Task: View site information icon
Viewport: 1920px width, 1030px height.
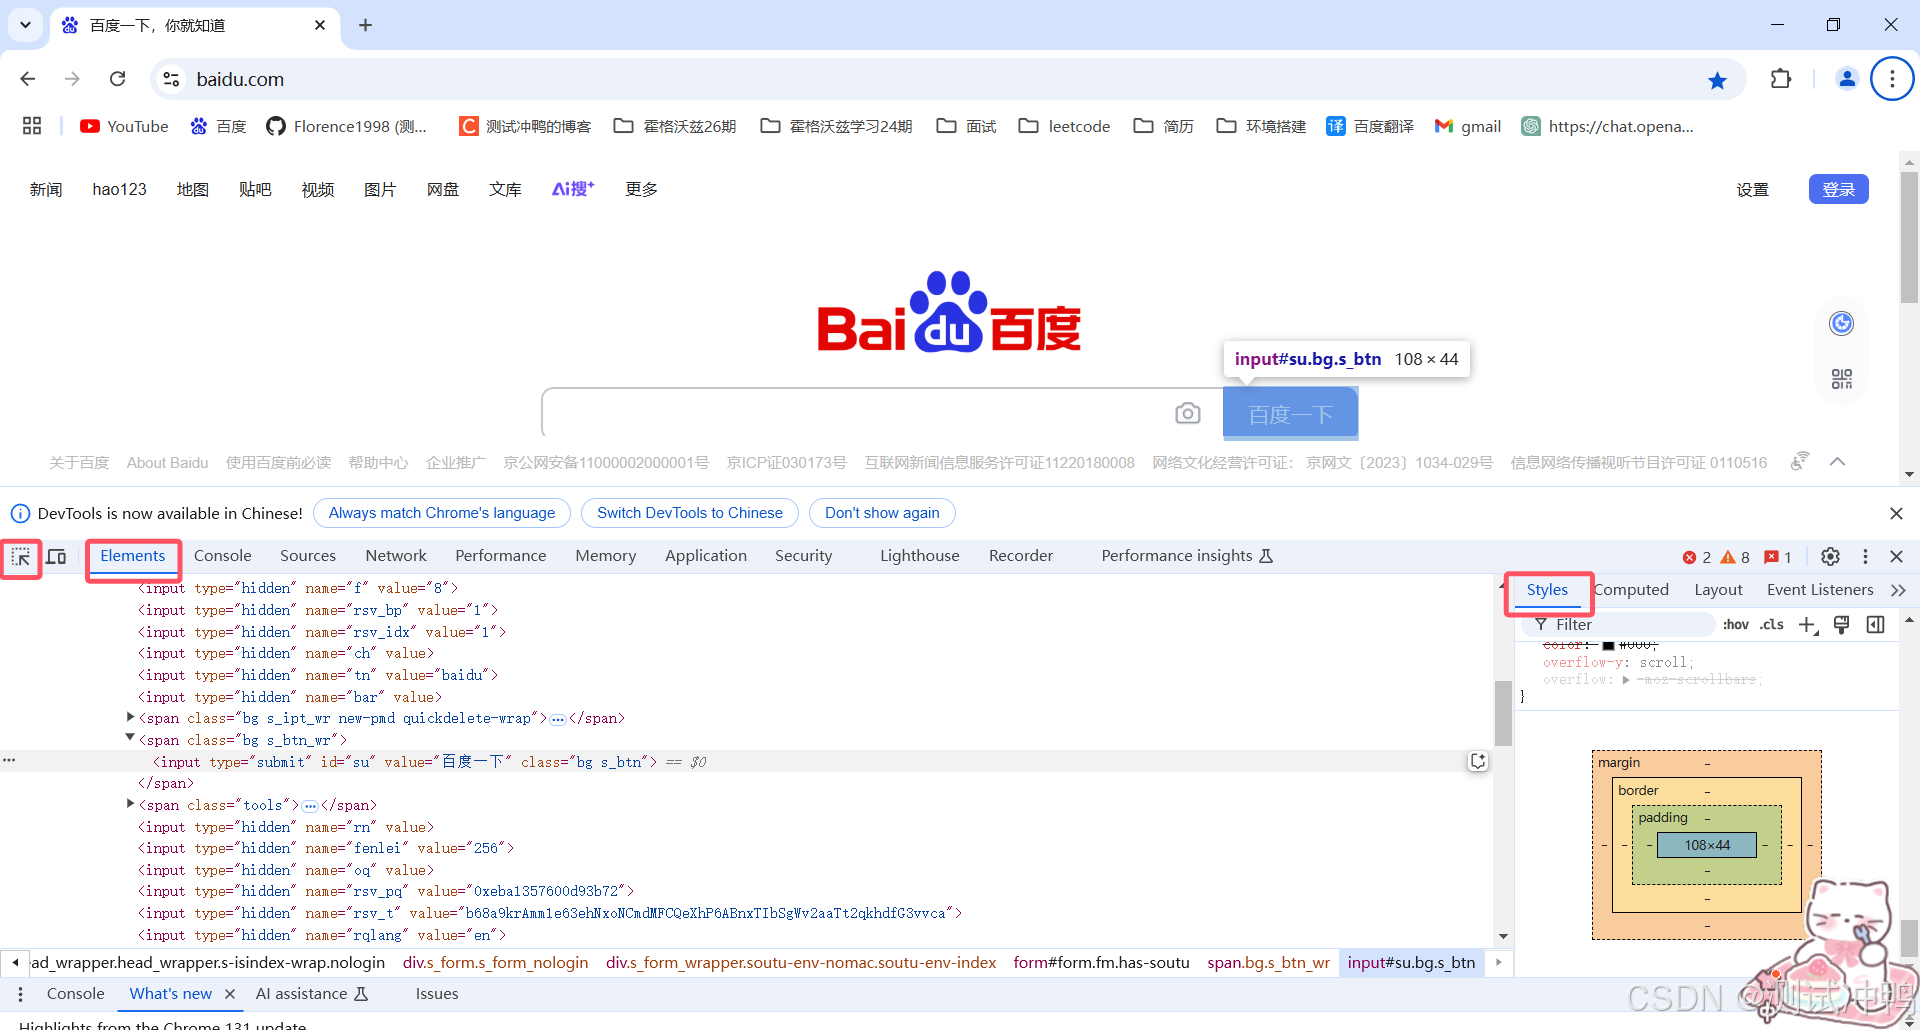Action: (x=172, y=79)
